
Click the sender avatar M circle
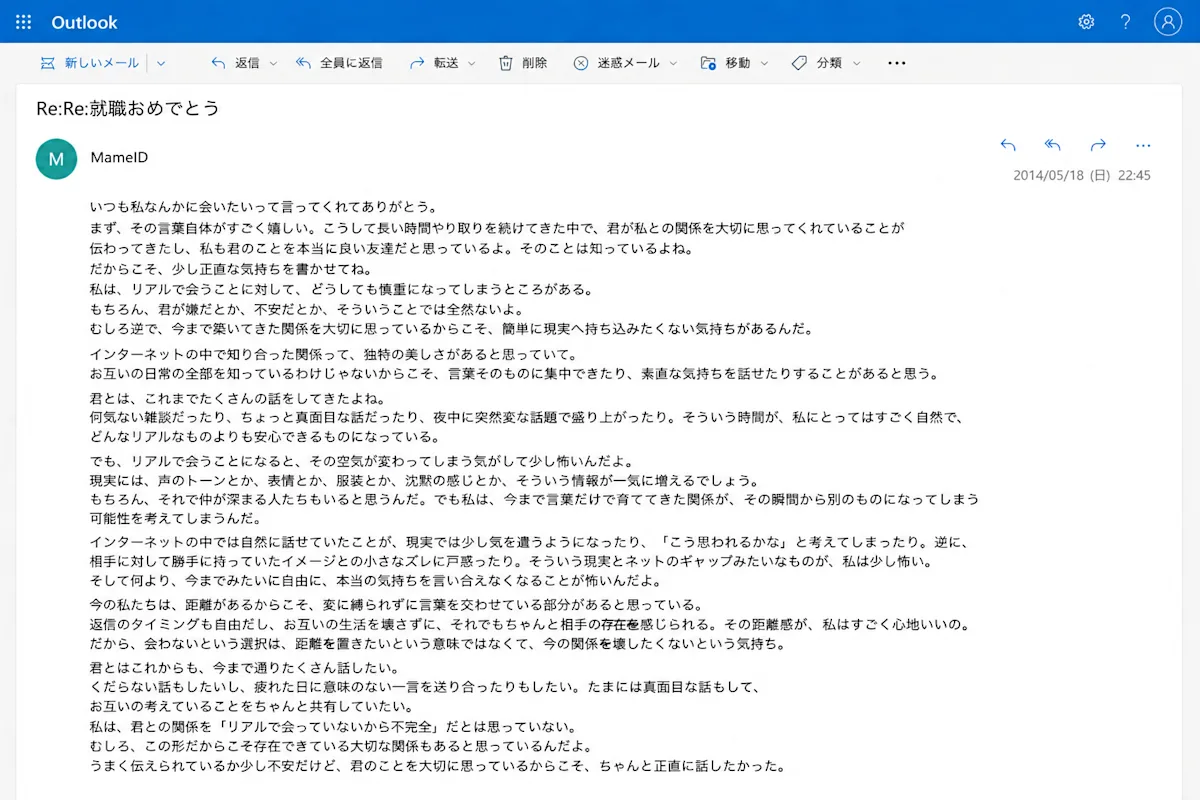(56, 158)
